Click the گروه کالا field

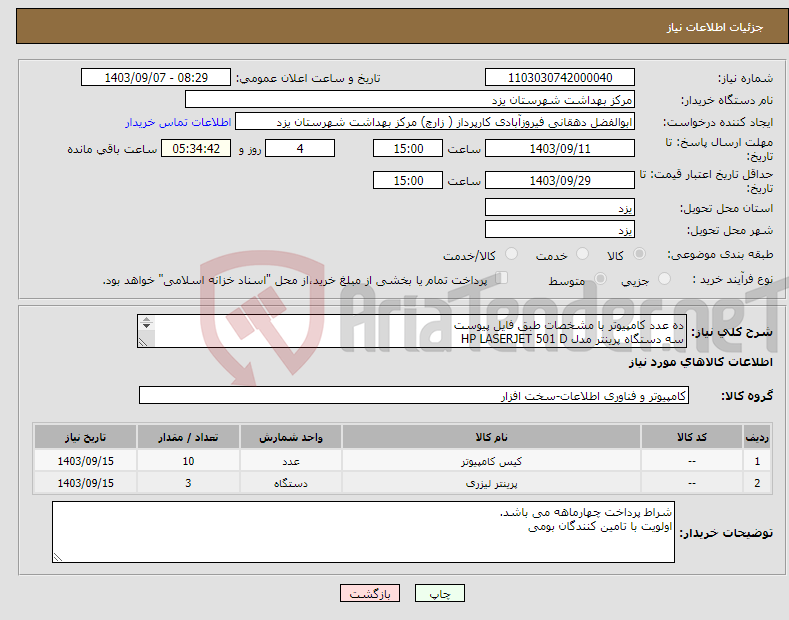414,396
